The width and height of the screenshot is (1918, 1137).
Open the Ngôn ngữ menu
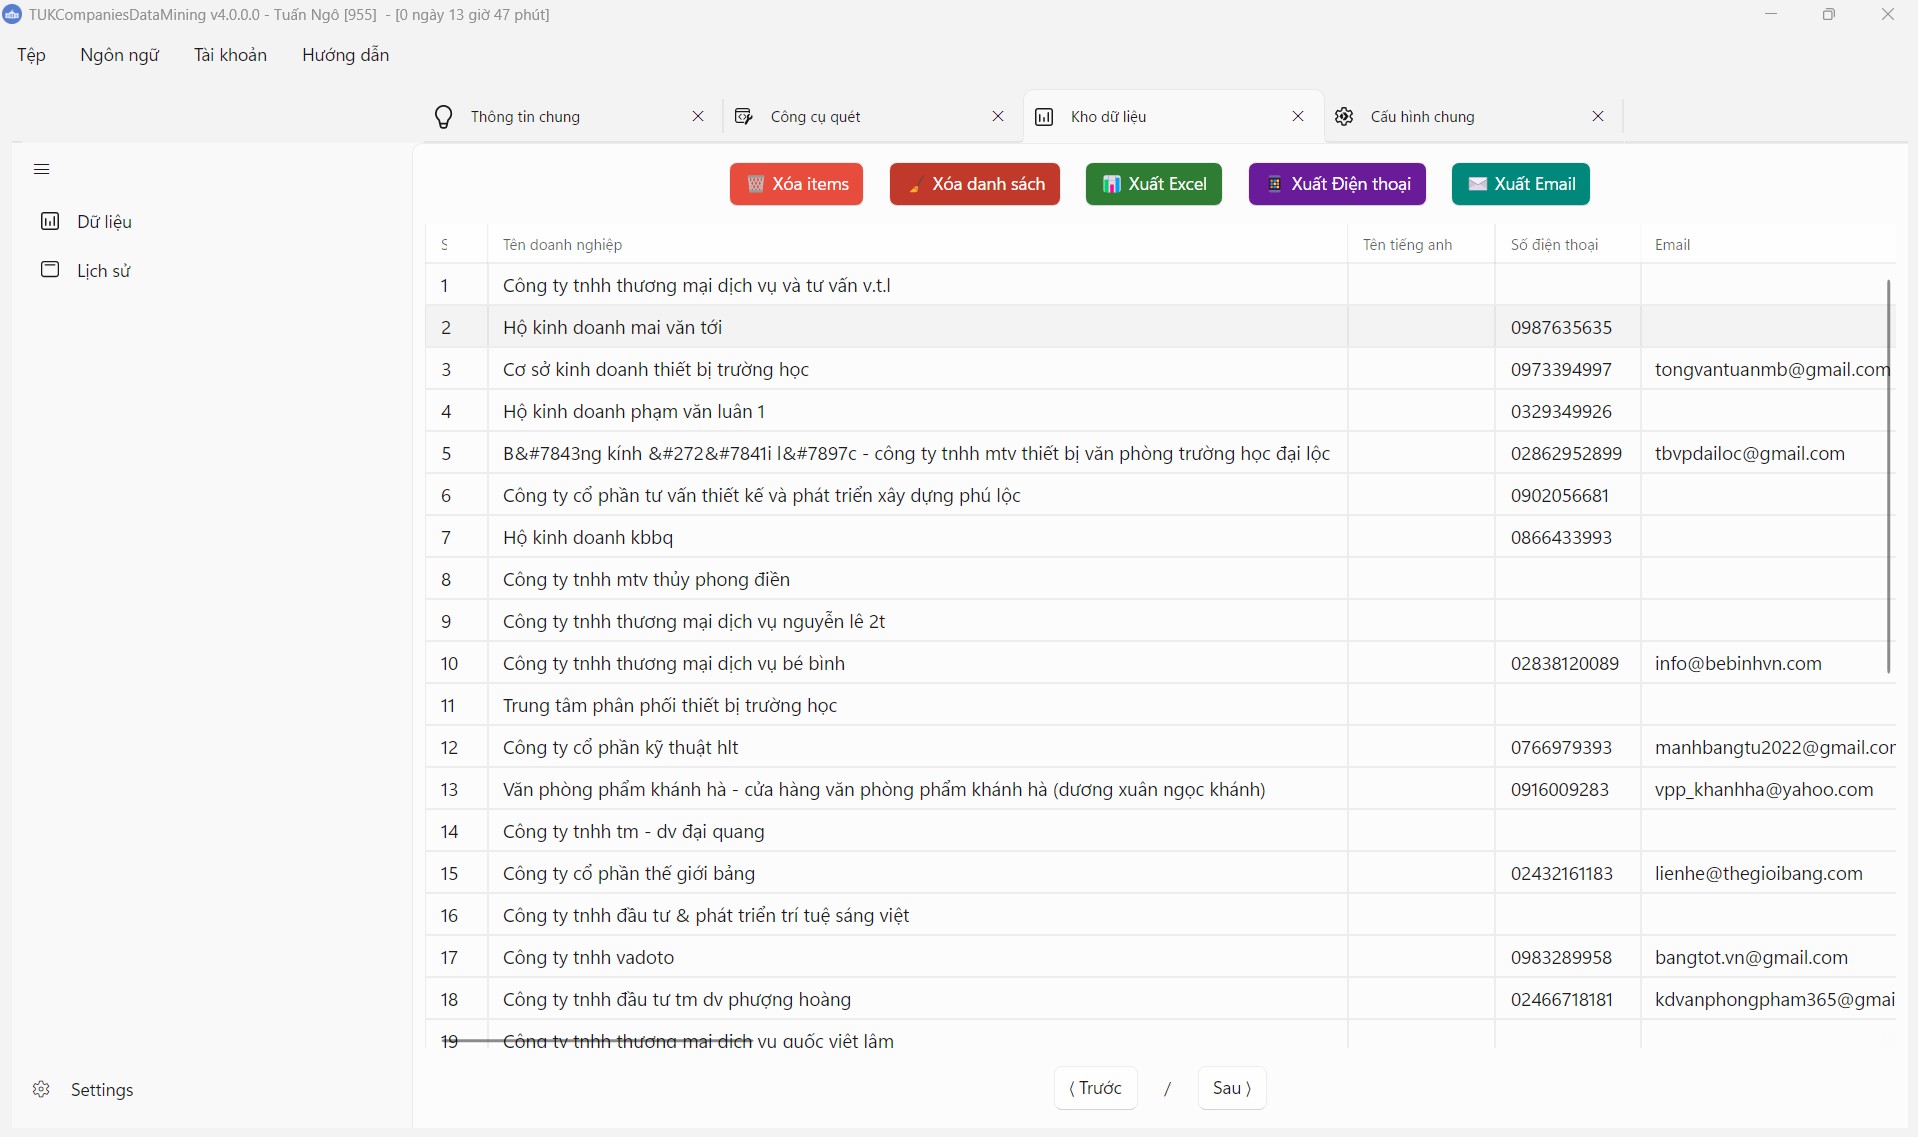[119, 55]
